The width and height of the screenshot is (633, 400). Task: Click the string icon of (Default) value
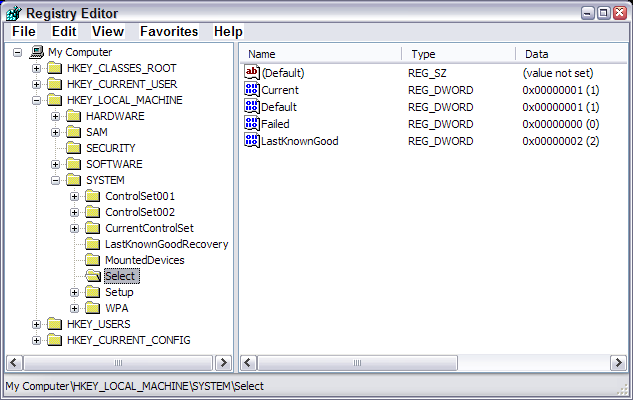coord(252,73)
